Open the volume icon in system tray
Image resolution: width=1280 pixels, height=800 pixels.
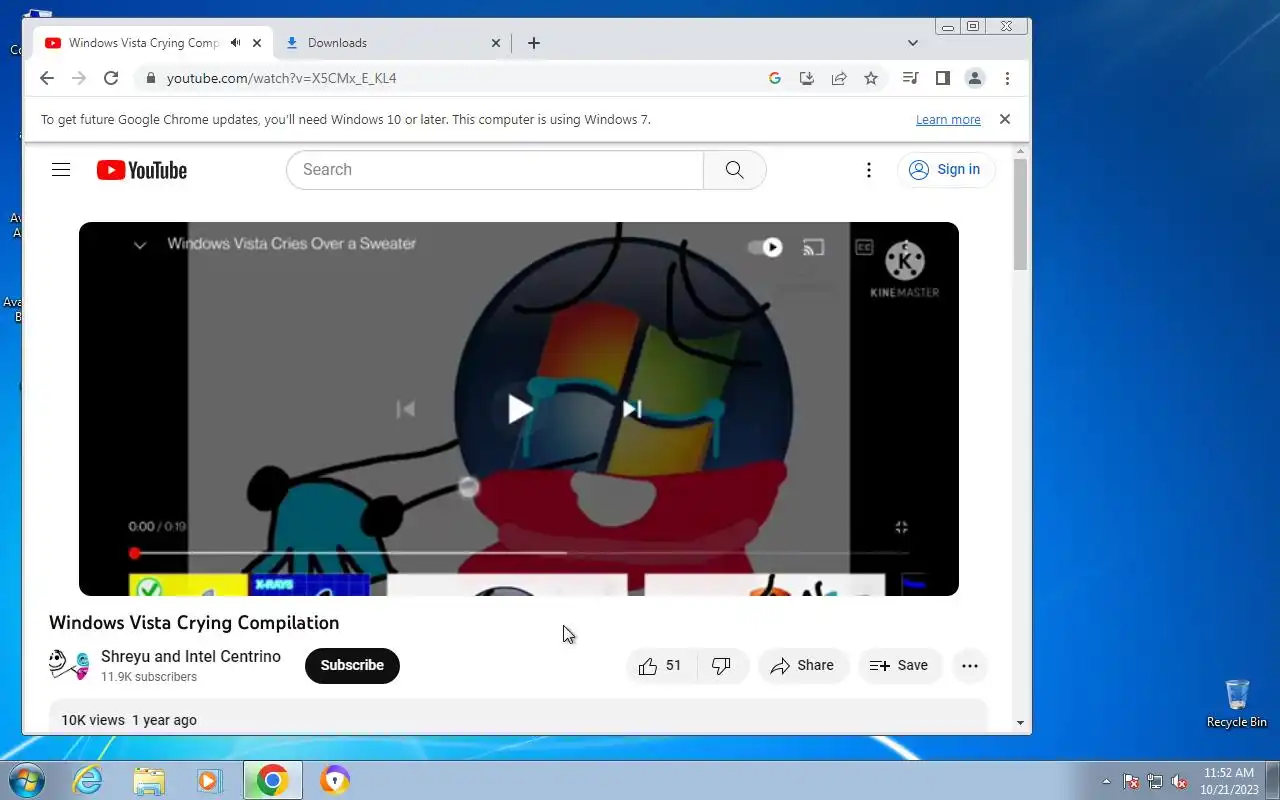click(1180, 781)
